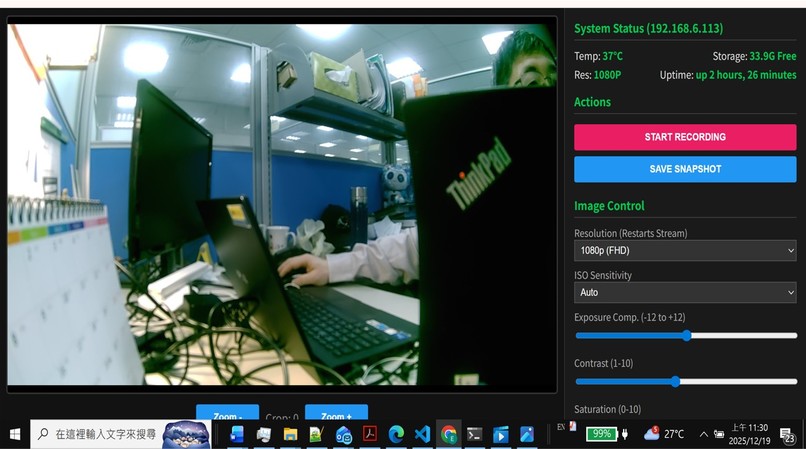
Task: Click the Zoom + button
Action: click(336, 413)
